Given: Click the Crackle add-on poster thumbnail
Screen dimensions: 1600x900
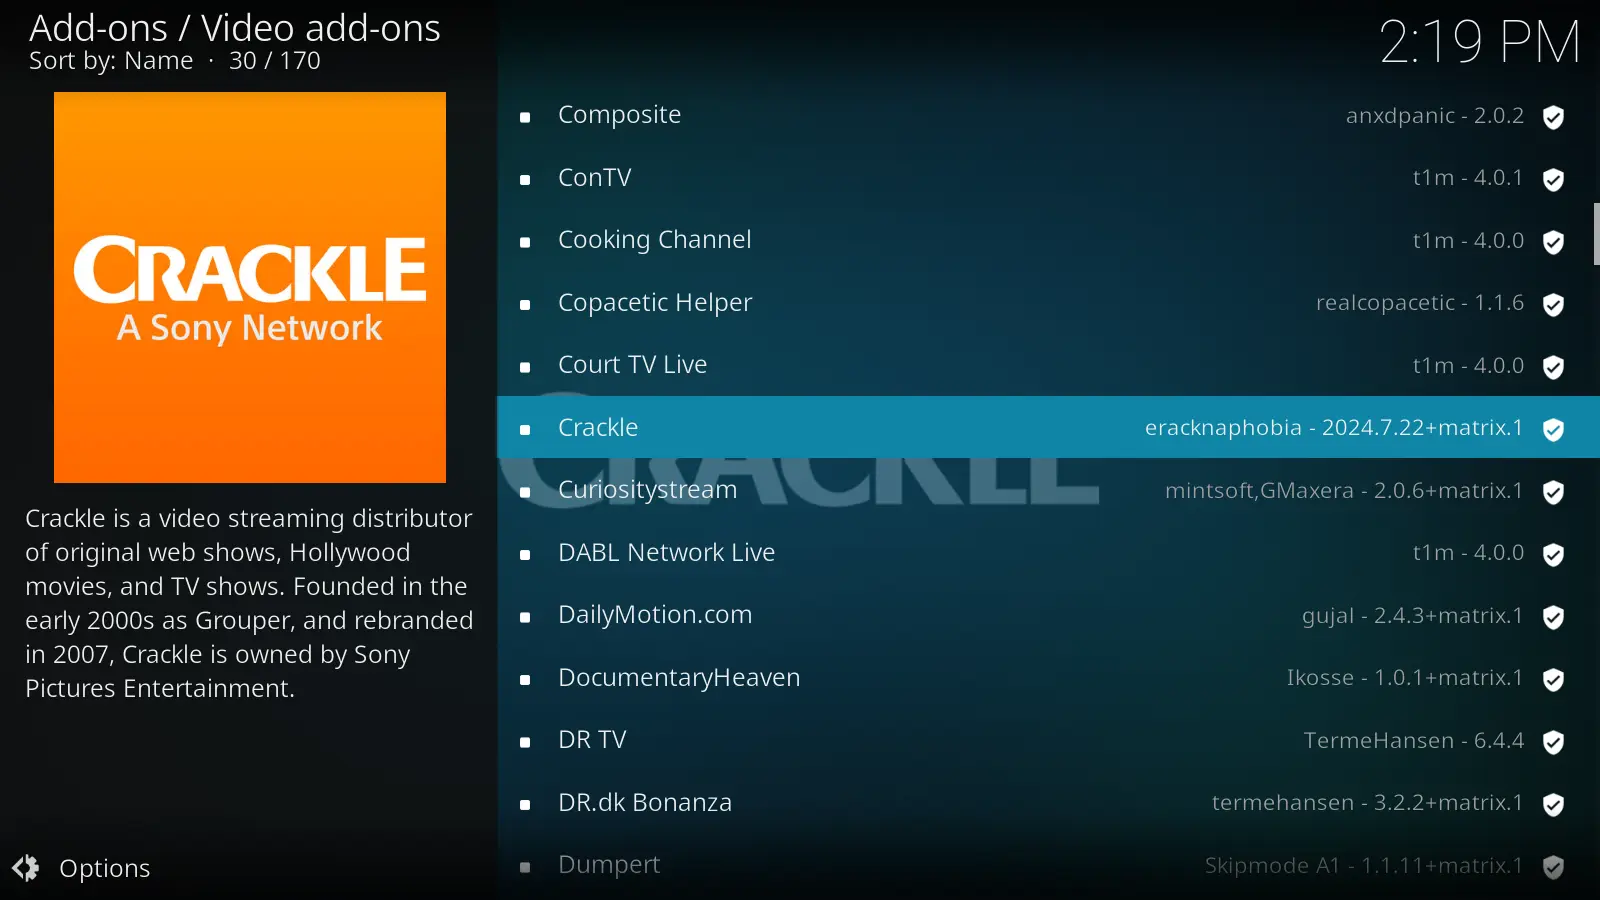Looking at the screenshot, I should [250, 287].
